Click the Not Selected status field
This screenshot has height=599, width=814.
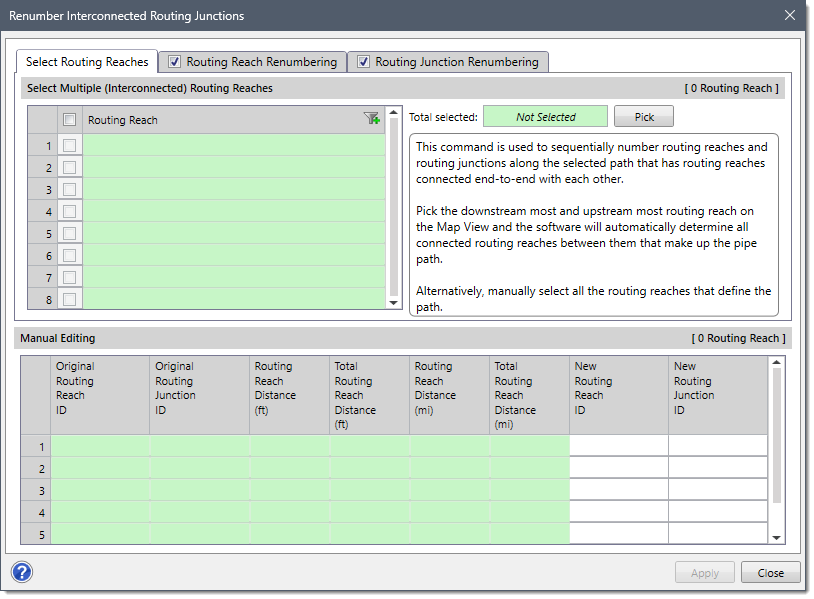[545, 116]
